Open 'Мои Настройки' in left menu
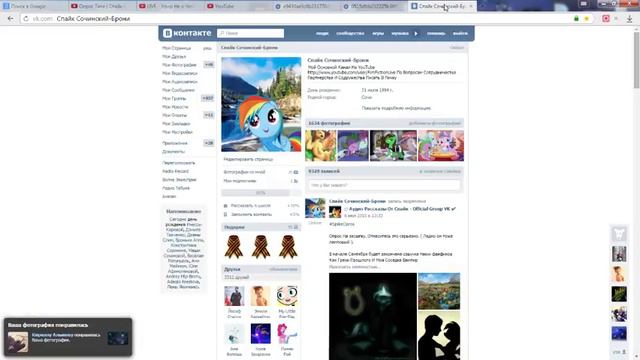640x360 pixels. [x=177, y=132]
